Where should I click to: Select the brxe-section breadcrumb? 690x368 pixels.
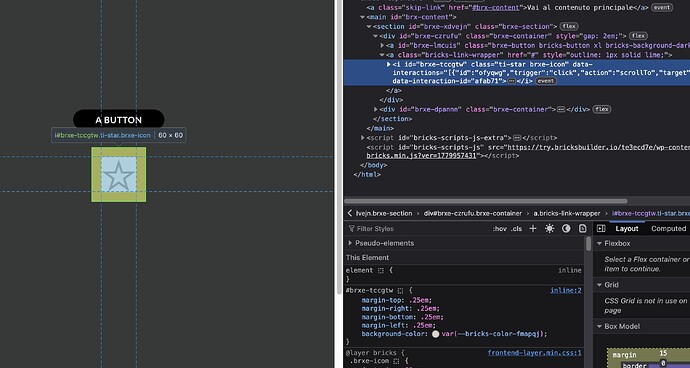click(x=384, y=213)
